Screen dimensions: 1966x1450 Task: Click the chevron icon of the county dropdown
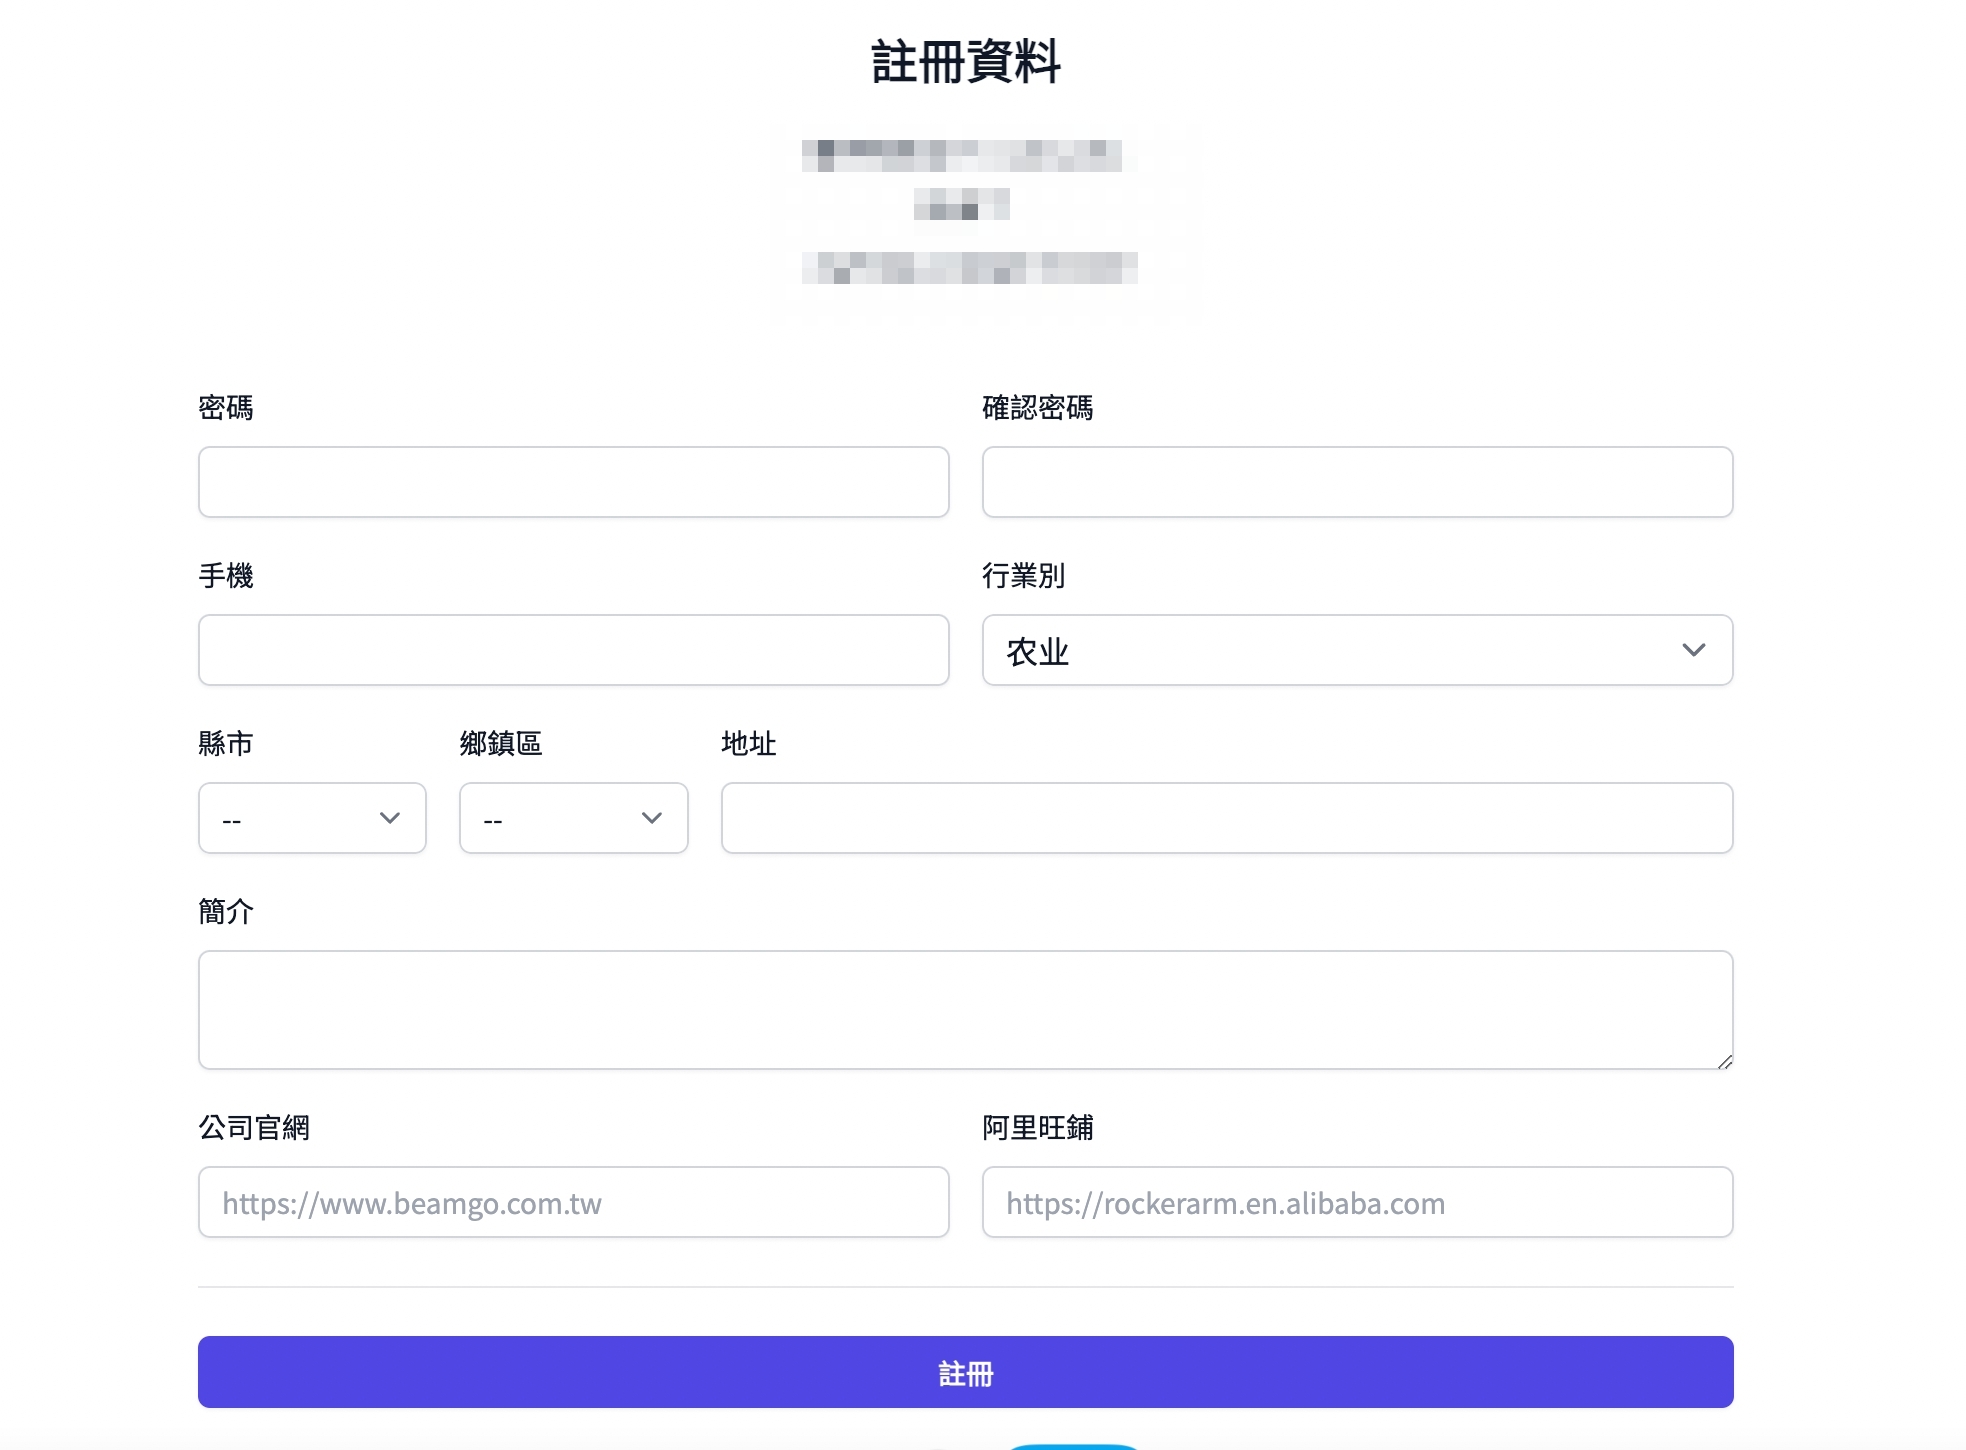click(x=389, y=818)
